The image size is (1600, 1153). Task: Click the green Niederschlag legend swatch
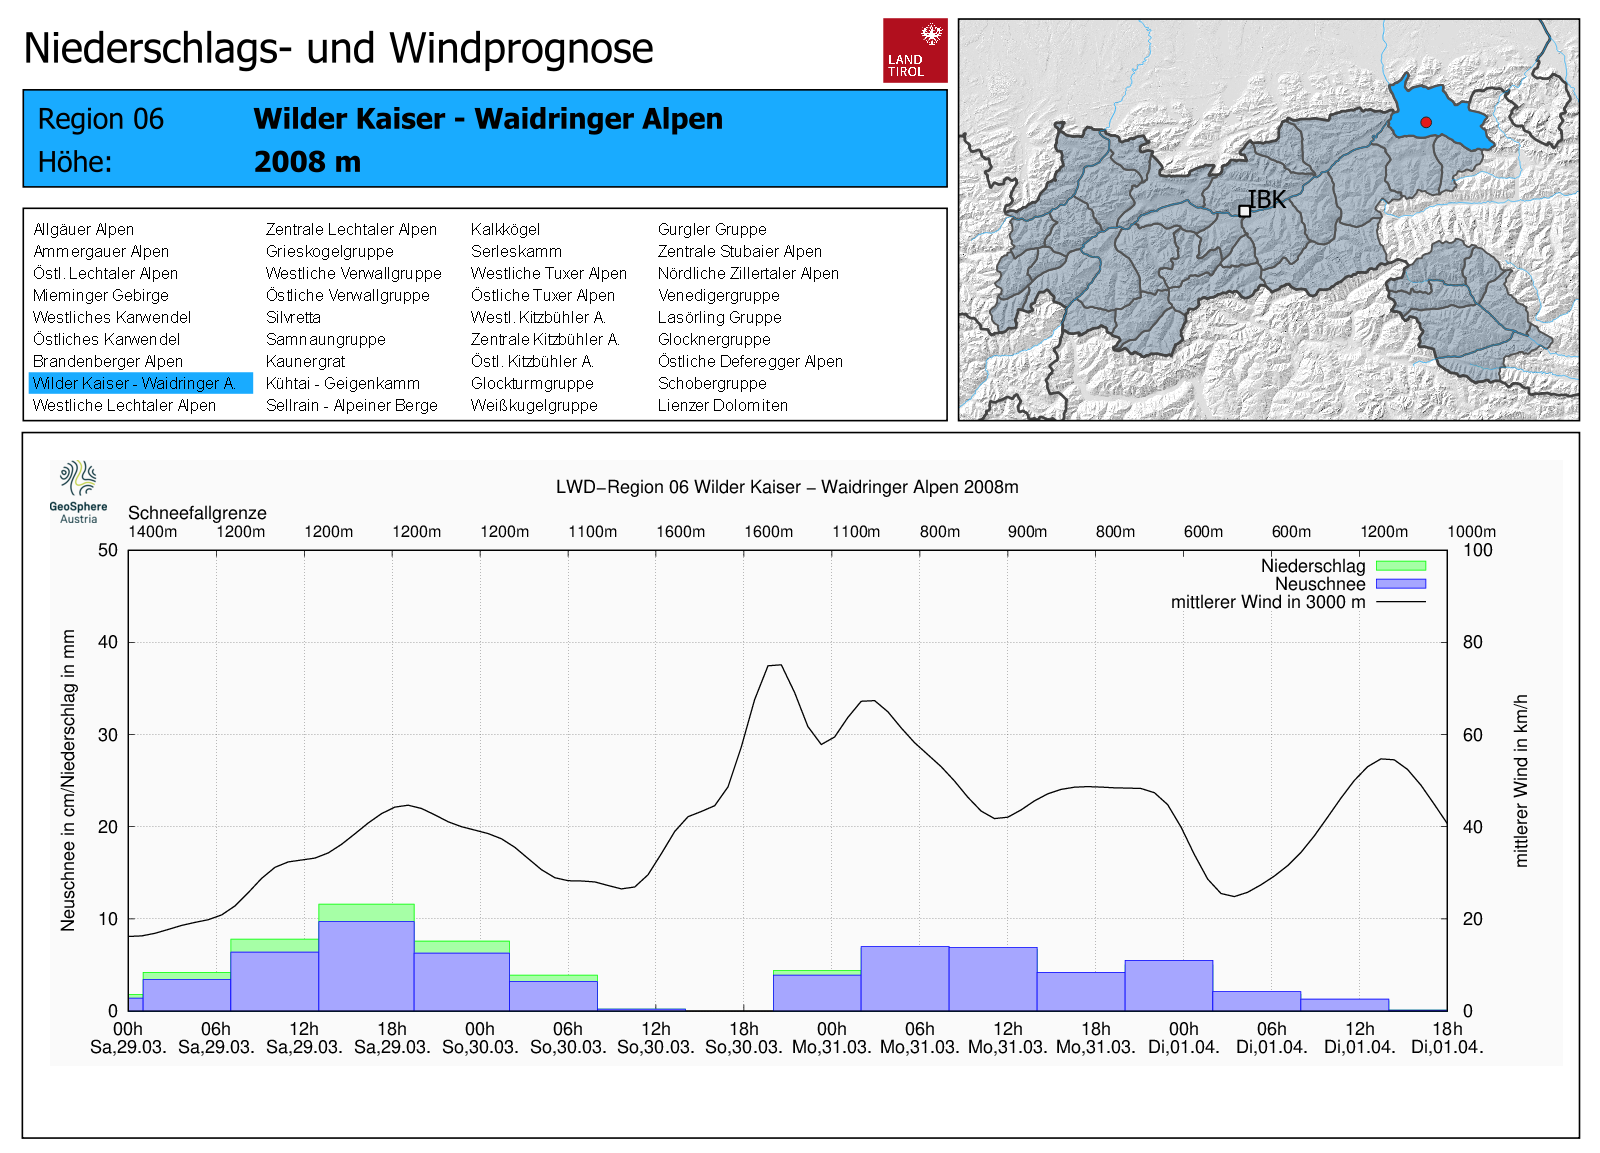pyautogui.click(x=1400, y=566)
